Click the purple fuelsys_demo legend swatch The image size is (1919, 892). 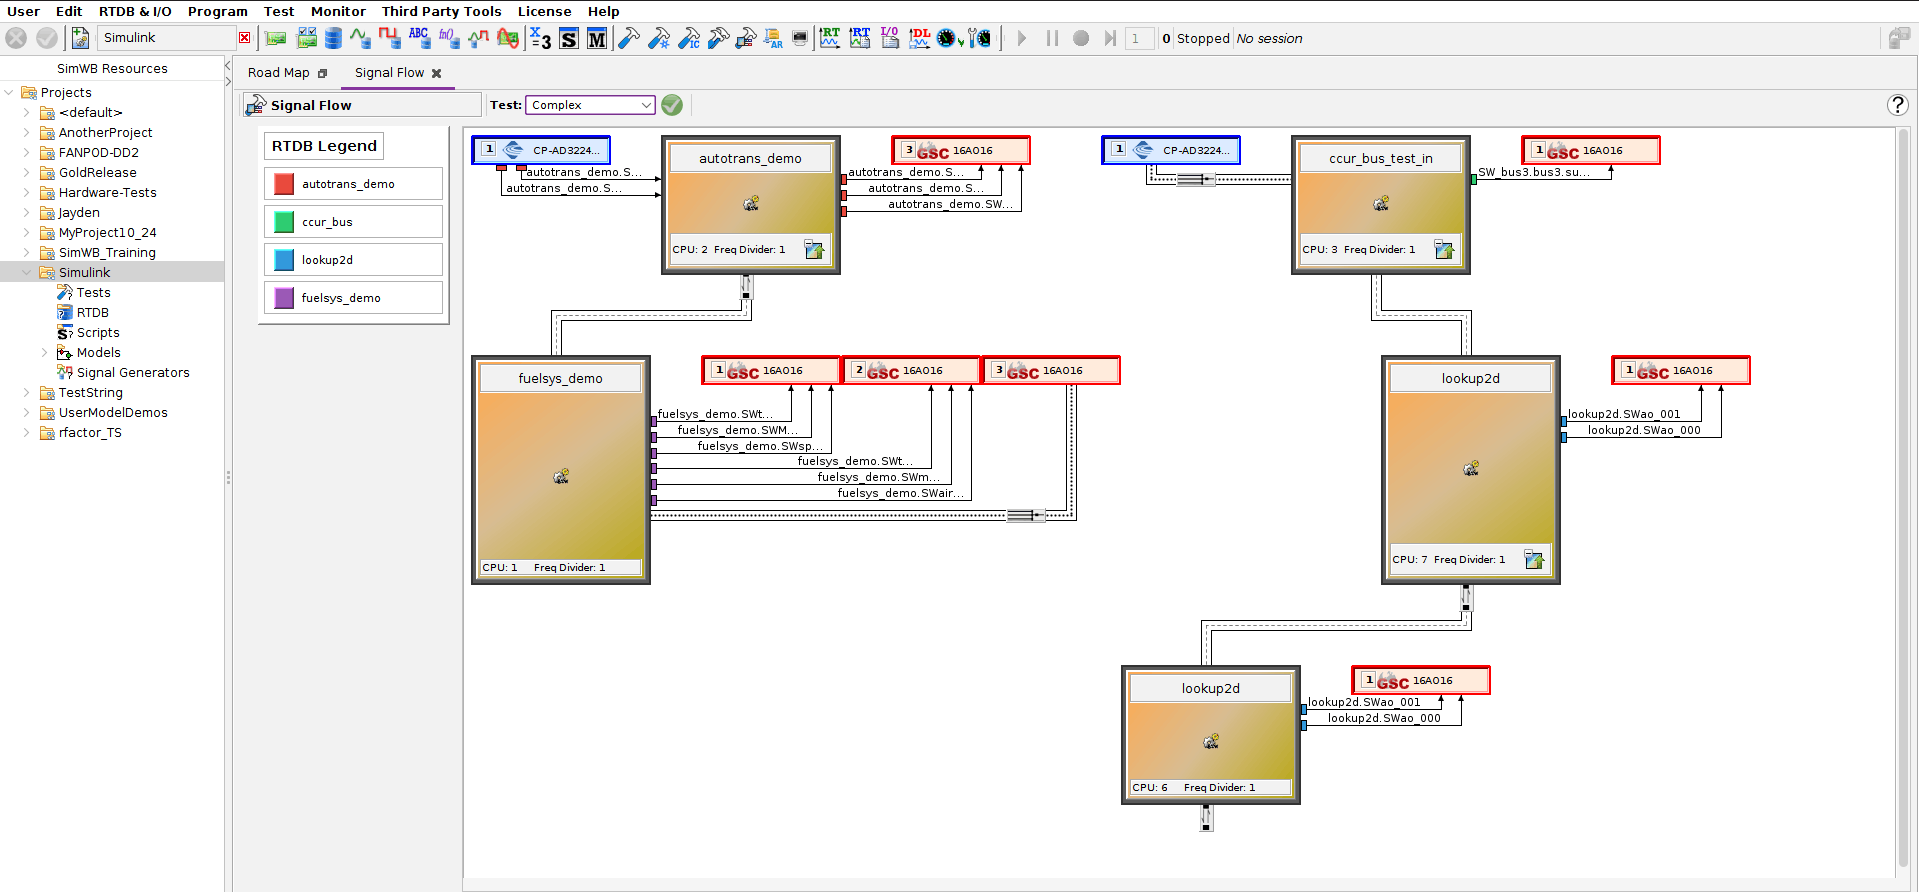point(284,298)
